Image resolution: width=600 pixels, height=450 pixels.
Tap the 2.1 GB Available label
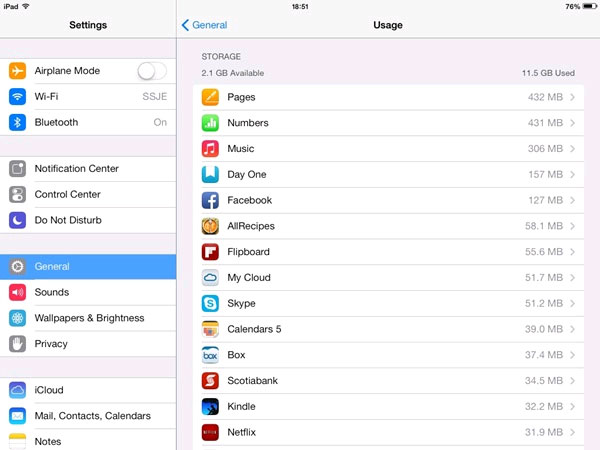(x=233, y=73)
